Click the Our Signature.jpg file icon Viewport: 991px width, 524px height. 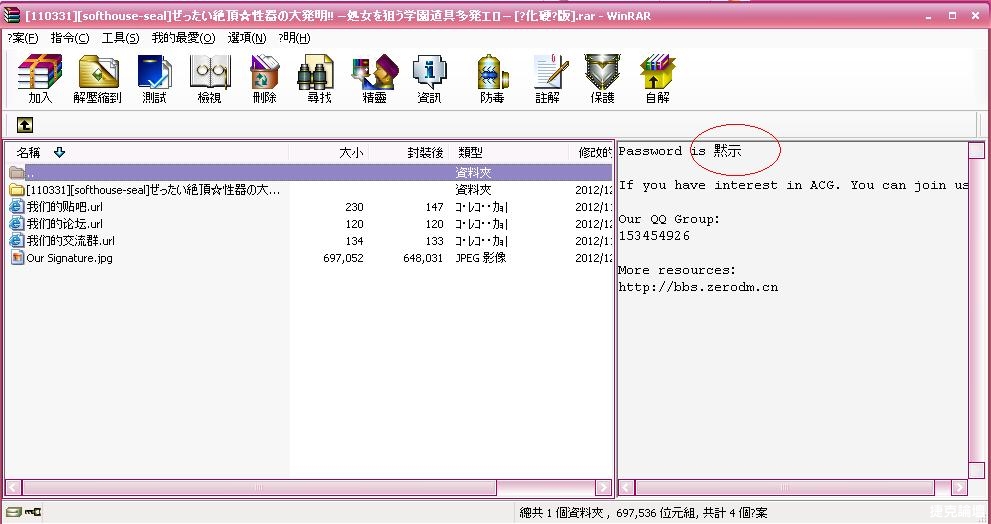point(17,258)
